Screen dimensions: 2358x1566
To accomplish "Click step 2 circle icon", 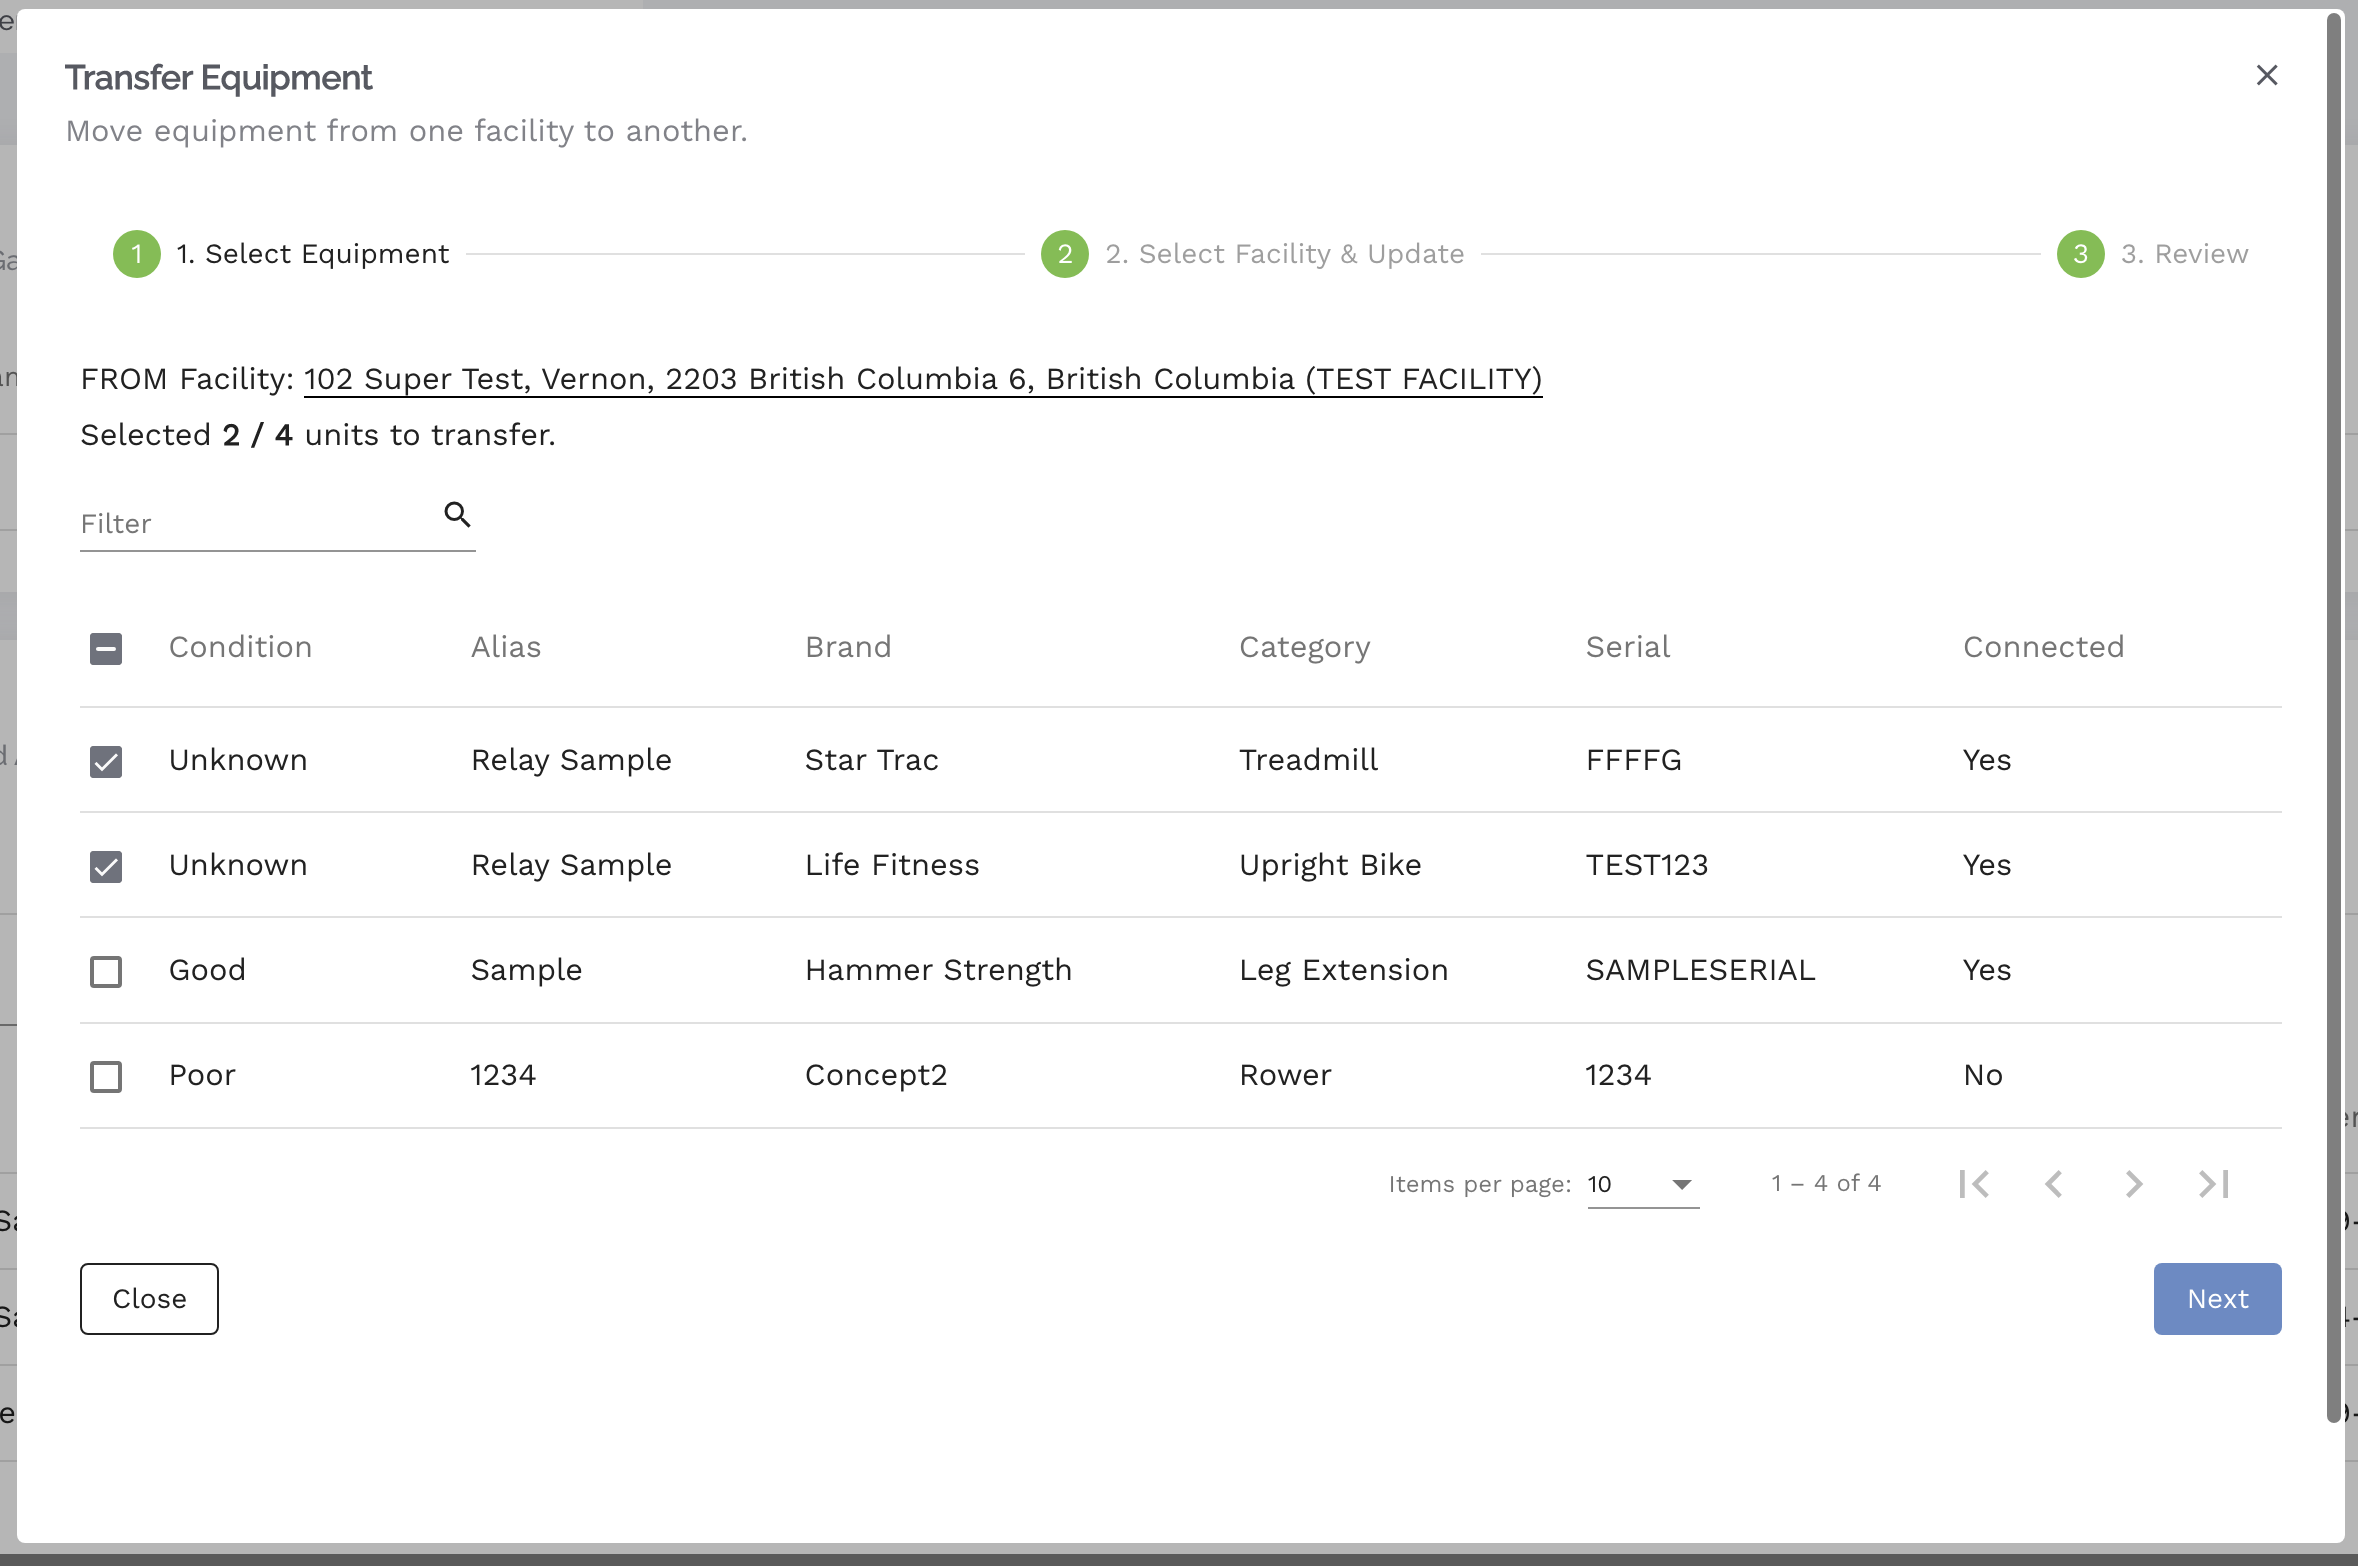I will pos(1065,254).
